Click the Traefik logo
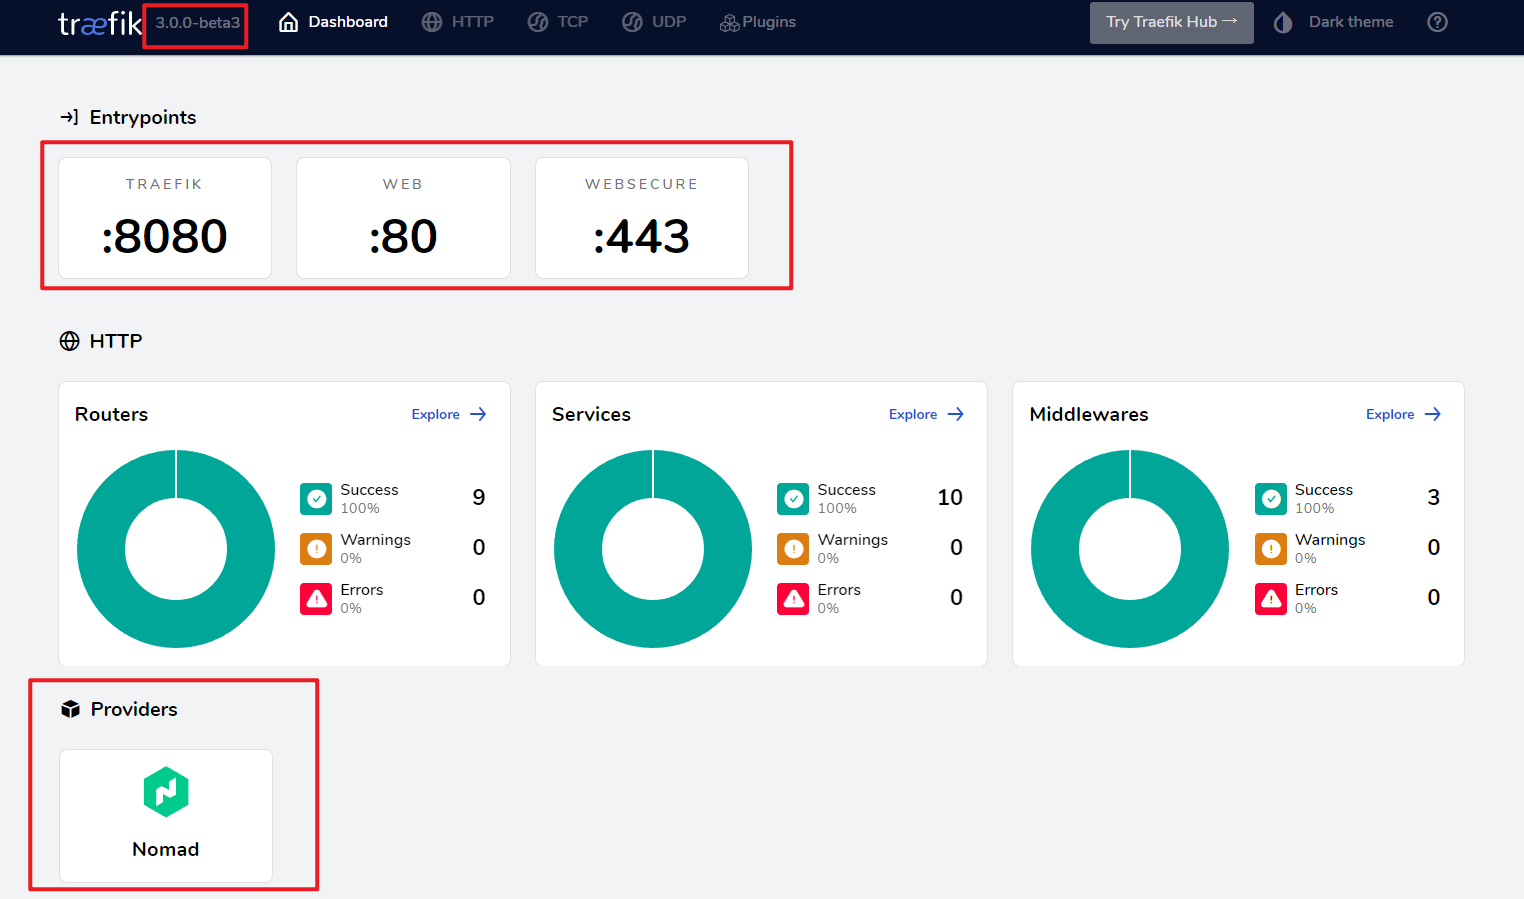 (x=100, y=23)
